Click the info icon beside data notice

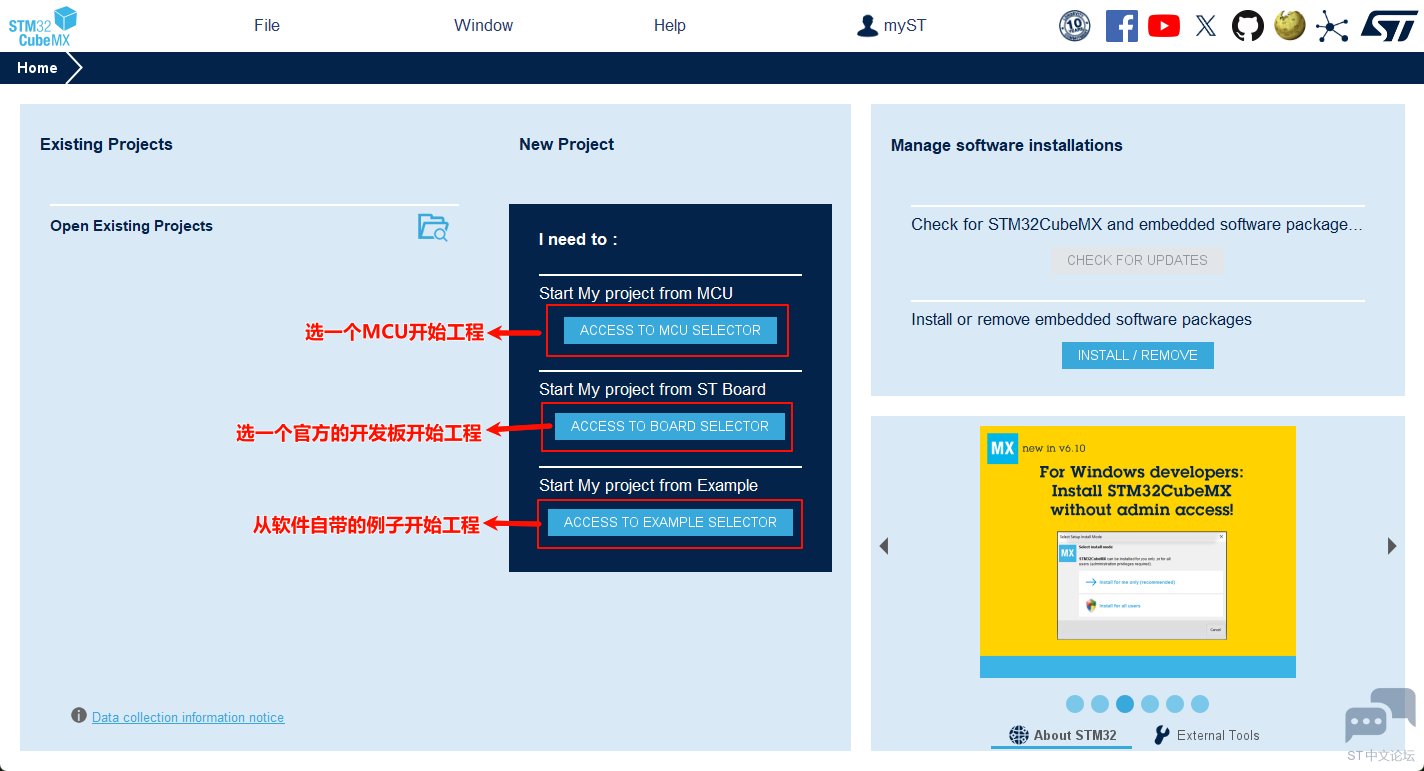click(x=79, y=716)
